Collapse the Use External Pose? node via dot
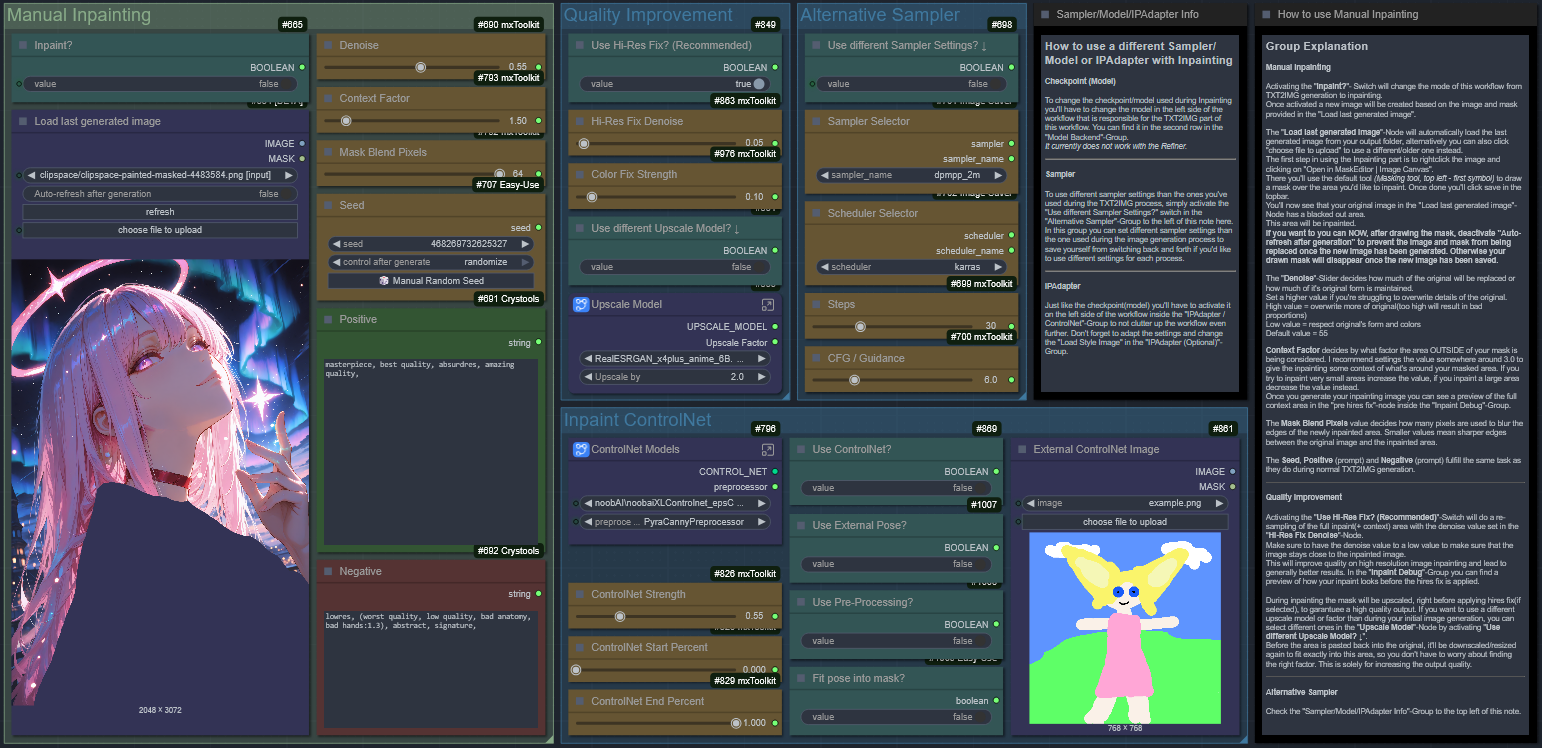Viewport: 1542px width, 748px height. tap(800, 525)
